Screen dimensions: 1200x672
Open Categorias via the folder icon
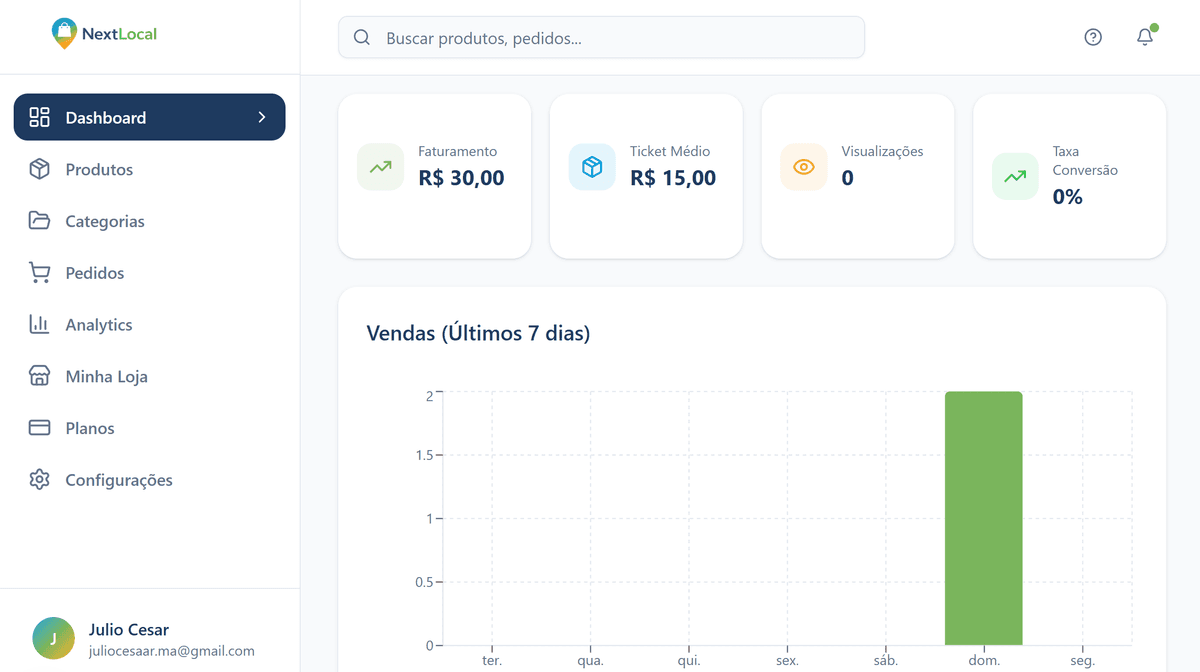(39, 221)
